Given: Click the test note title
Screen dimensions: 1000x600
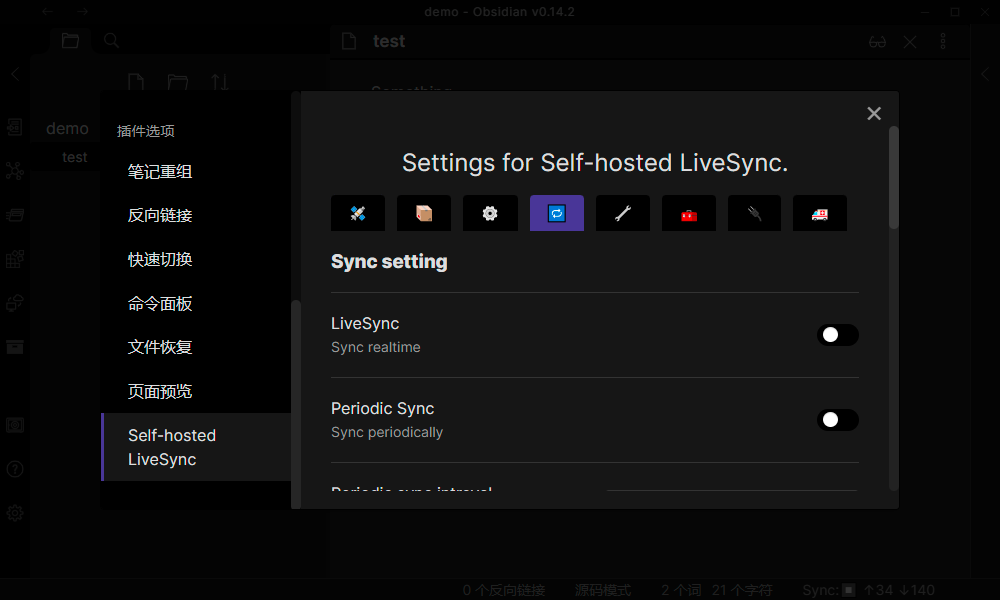Looking at the screenshot, I should [x=389, y=41].
